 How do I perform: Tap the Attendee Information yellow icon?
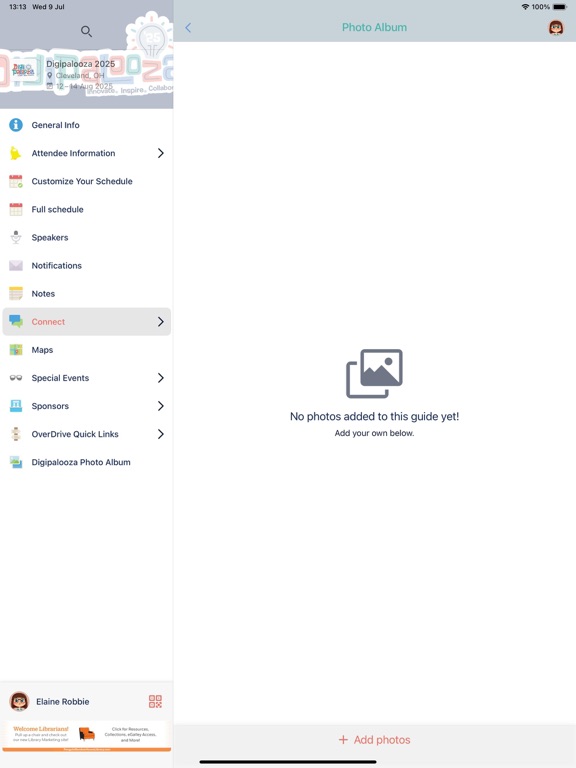pyautogui.click(x=16, y=153)
